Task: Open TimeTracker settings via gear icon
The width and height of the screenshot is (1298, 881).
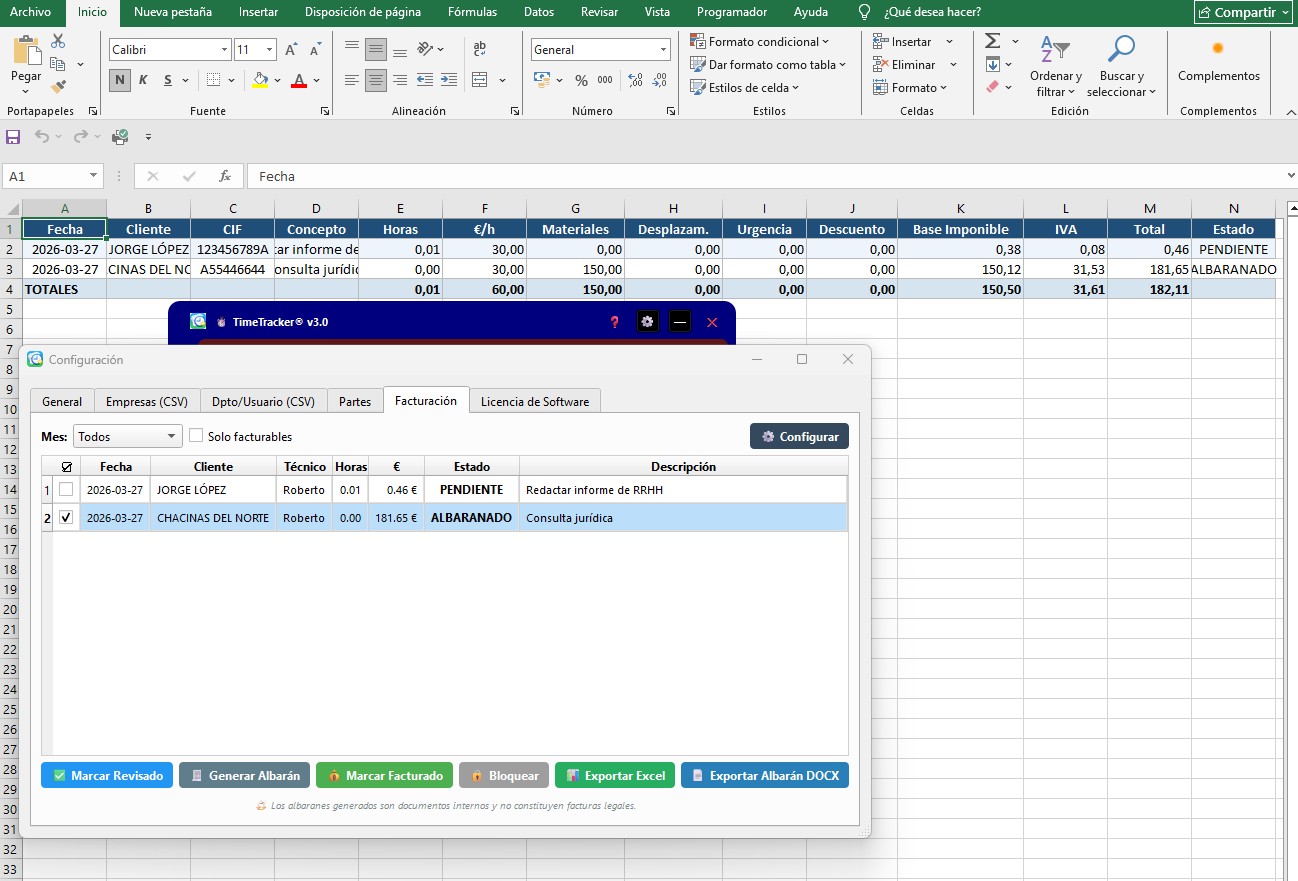Action: tap(645, 322)
